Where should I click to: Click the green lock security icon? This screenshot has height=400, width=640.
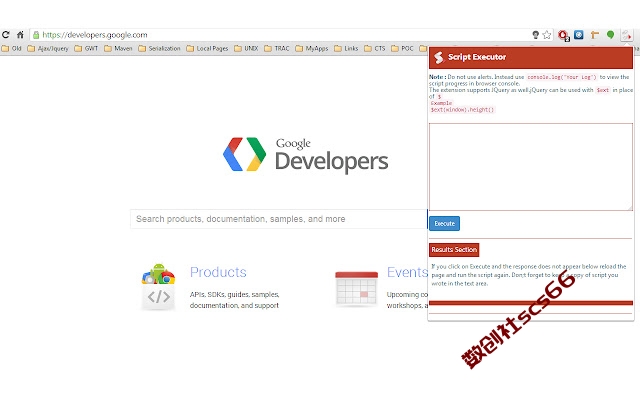click(36, 35)
